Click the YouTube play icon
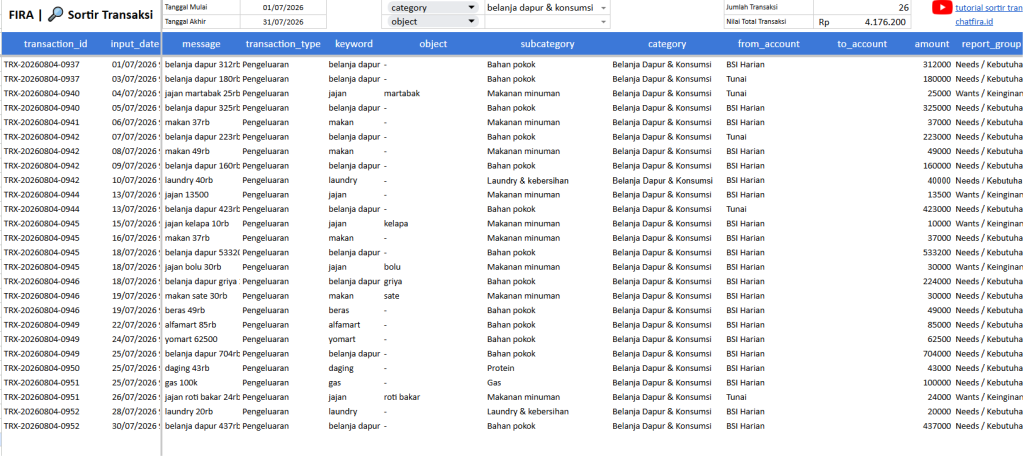The width and height of the screenshot is (1024, 464). coord(941,8)
